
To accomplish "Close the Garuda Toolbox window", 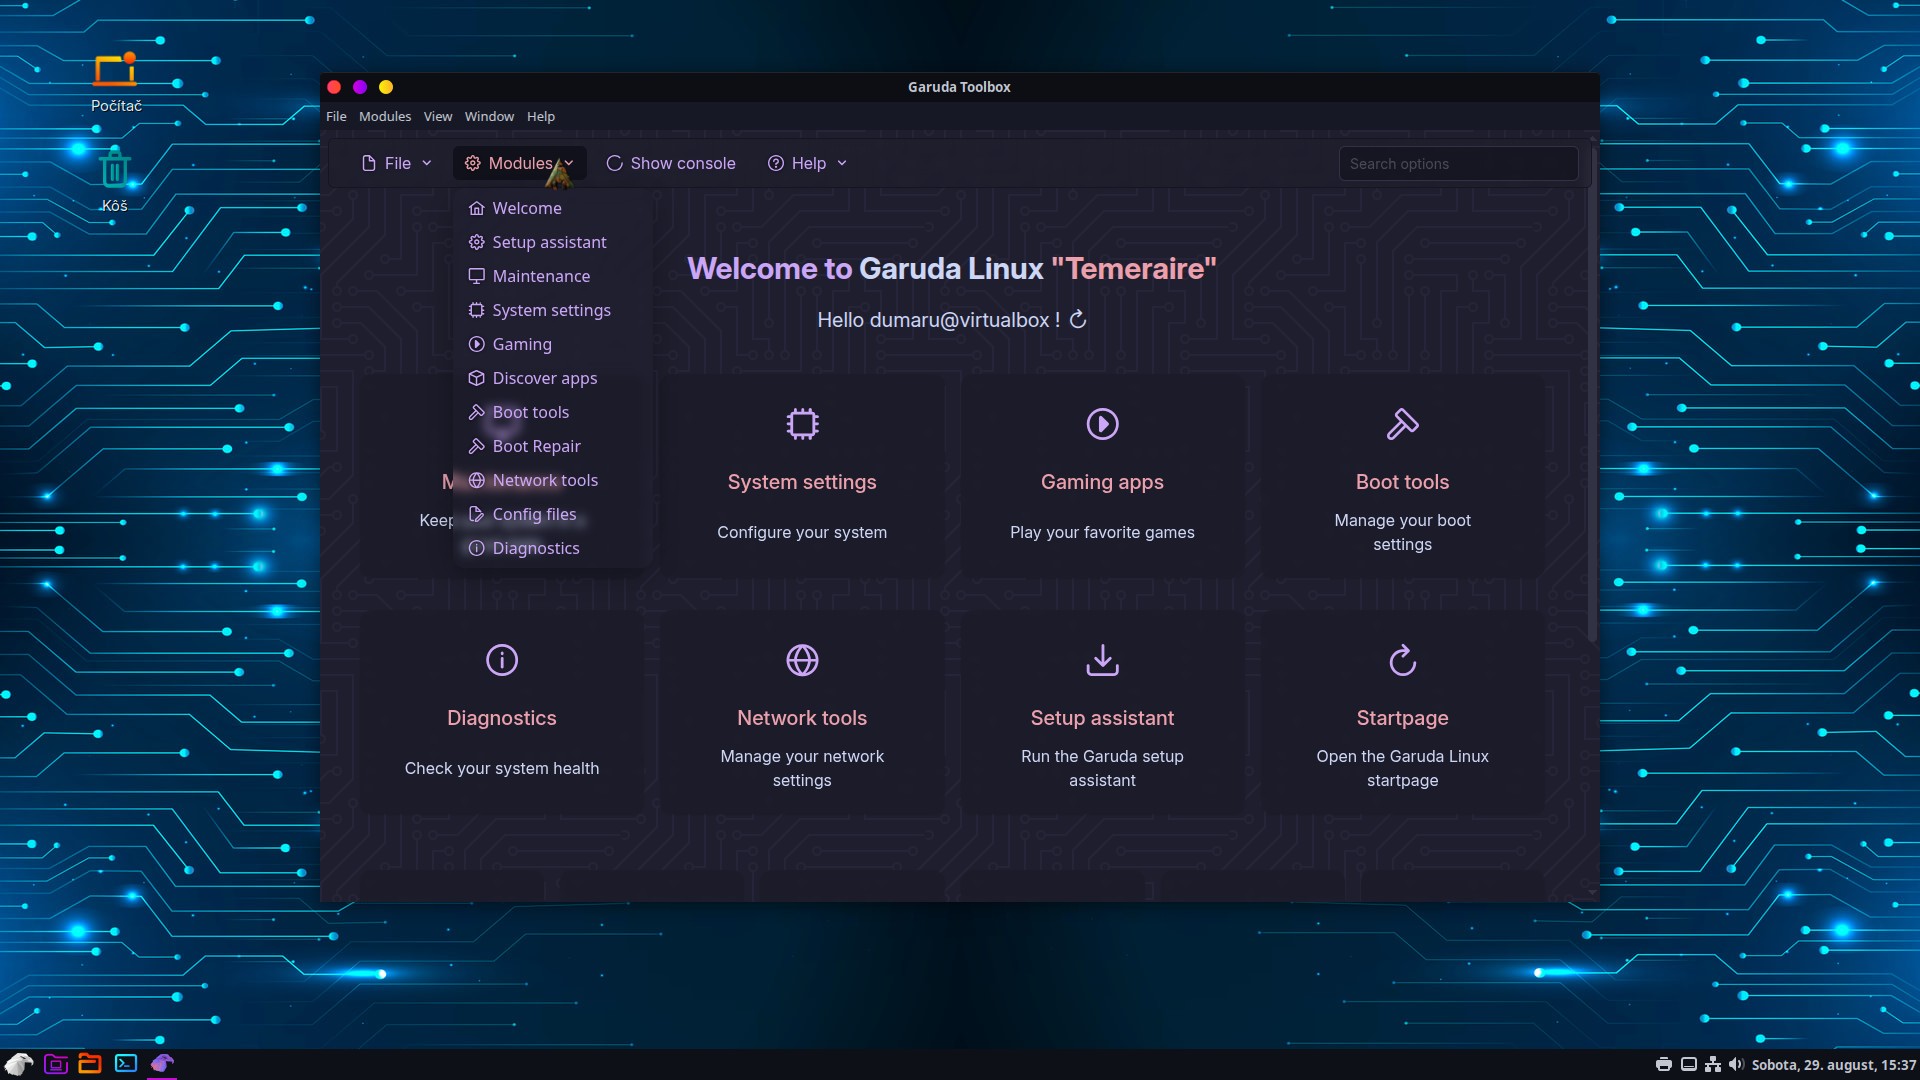I will point(334,87).
